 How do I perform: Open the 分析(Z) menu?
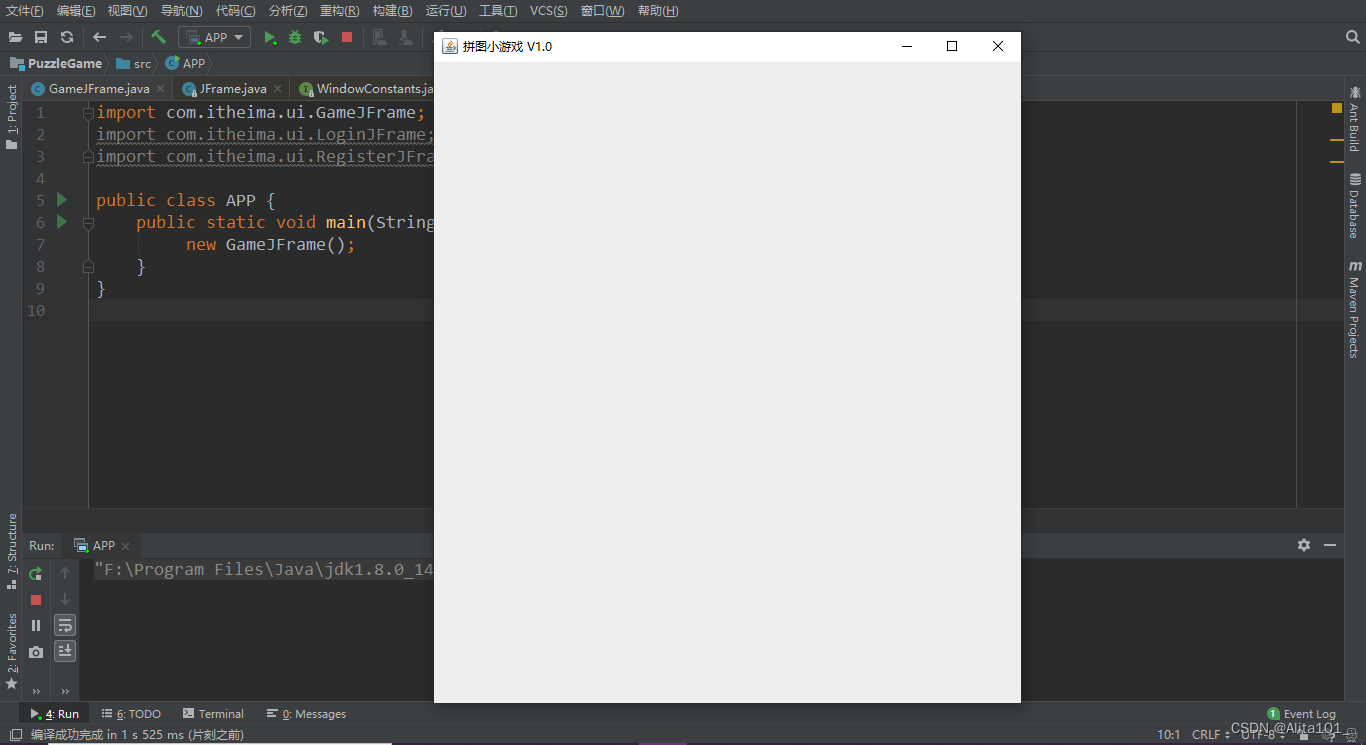pyautogui.click(x=288, y=11)
